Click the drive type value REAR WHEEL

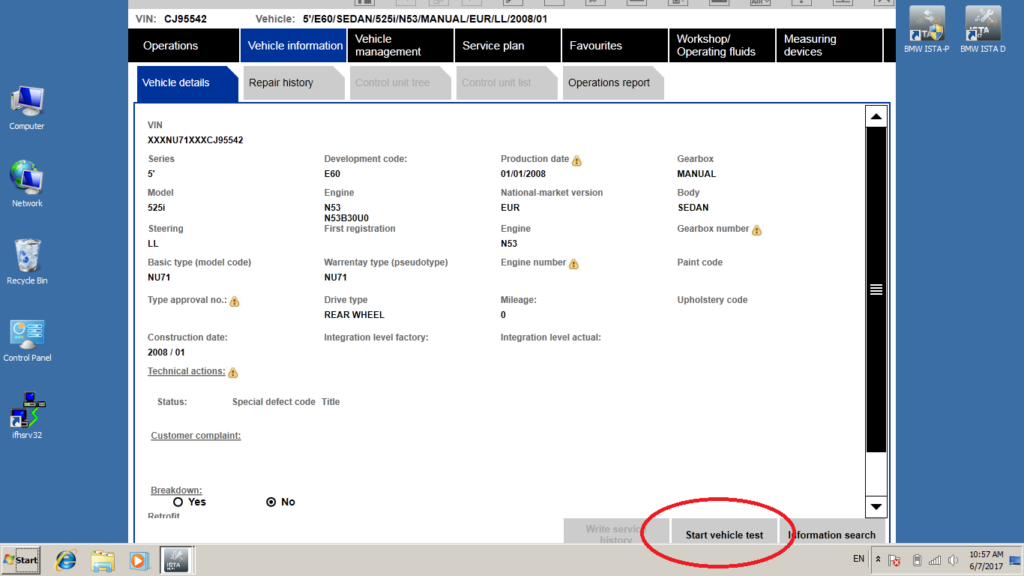pos(354,315)
